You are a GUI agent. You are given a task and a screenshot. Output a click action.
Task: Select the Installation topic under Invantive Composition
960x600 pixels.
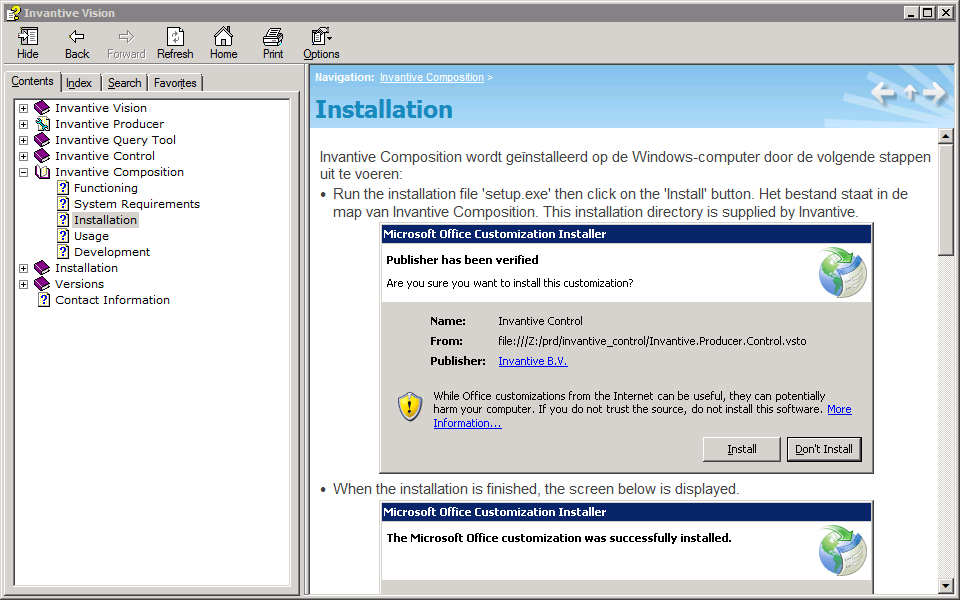105,220
